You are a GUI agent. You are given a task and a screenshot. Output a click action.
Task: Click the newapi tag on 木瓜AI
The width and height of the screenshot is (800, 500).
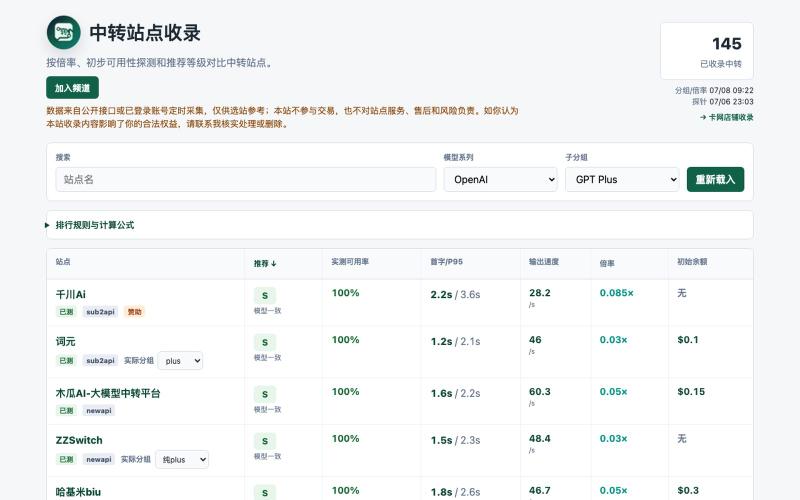pos(98,411)
